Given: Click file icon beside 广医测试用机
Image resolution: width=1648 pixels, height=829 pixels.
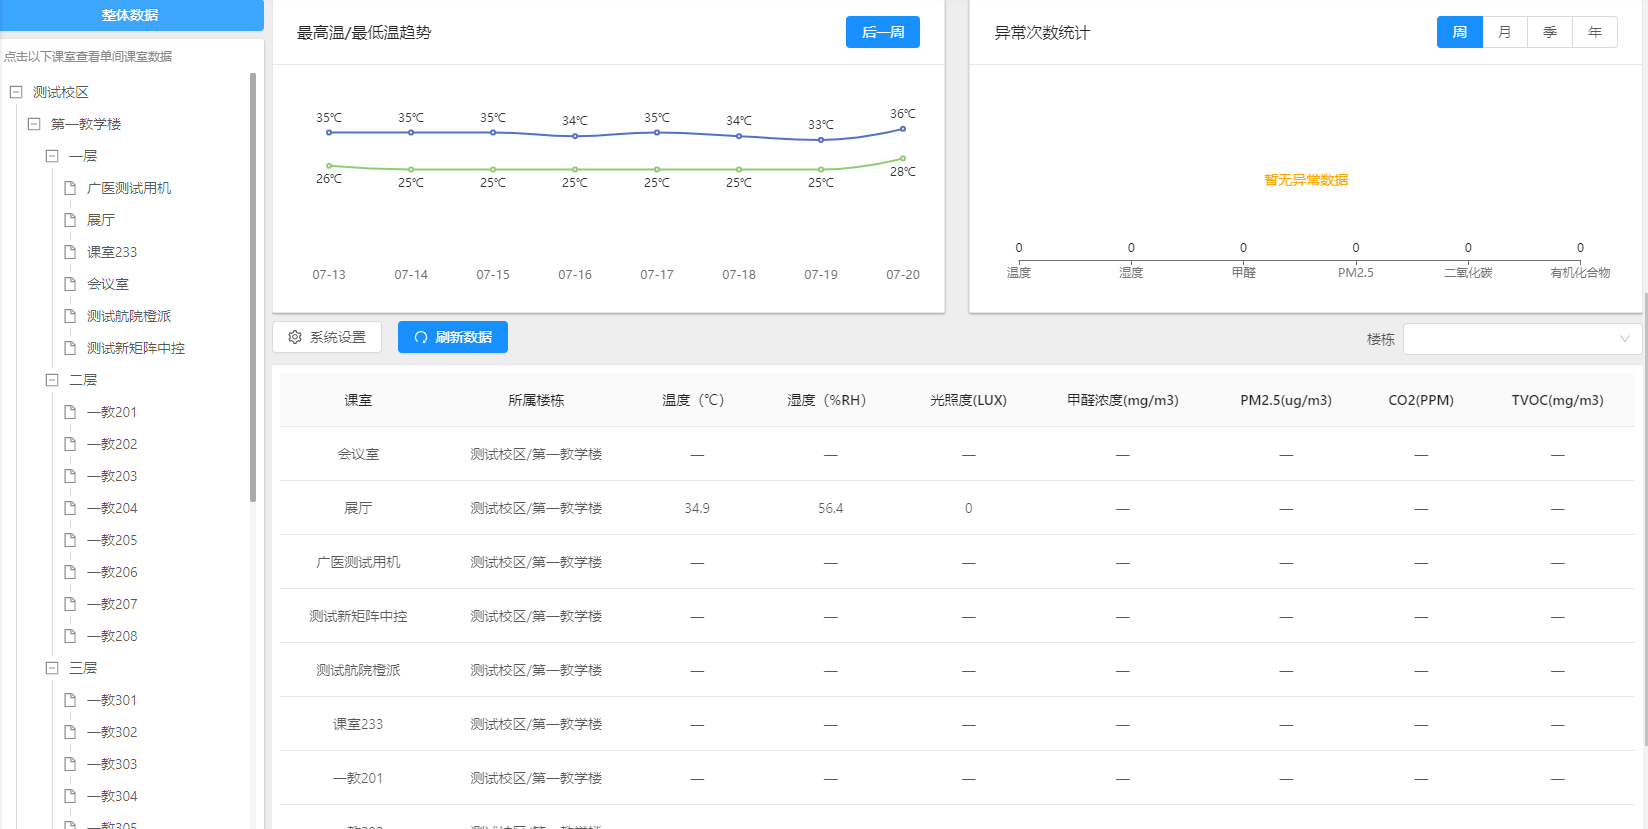Looking at the screenshot, I should point(70,188).
